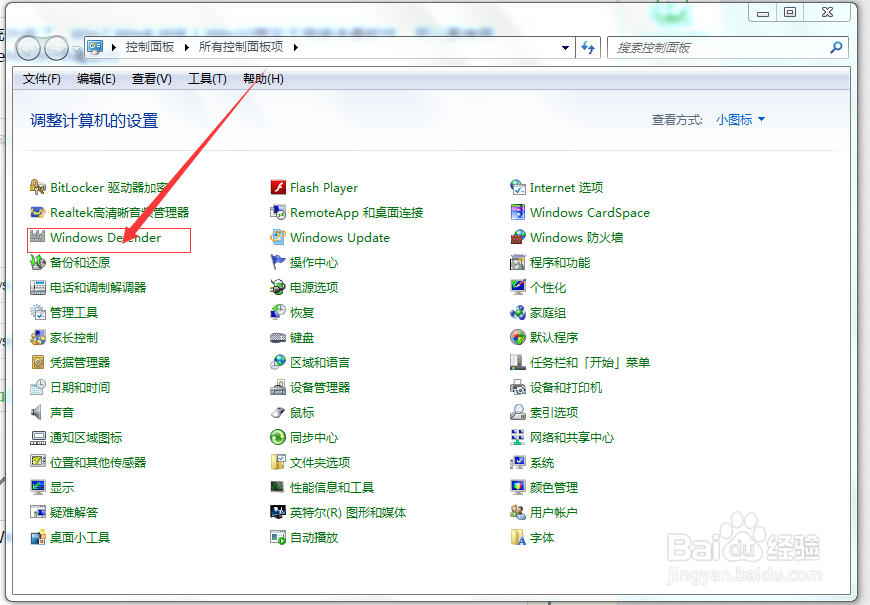Open BitLocker drive encryption icon

(x=38, y=188)
